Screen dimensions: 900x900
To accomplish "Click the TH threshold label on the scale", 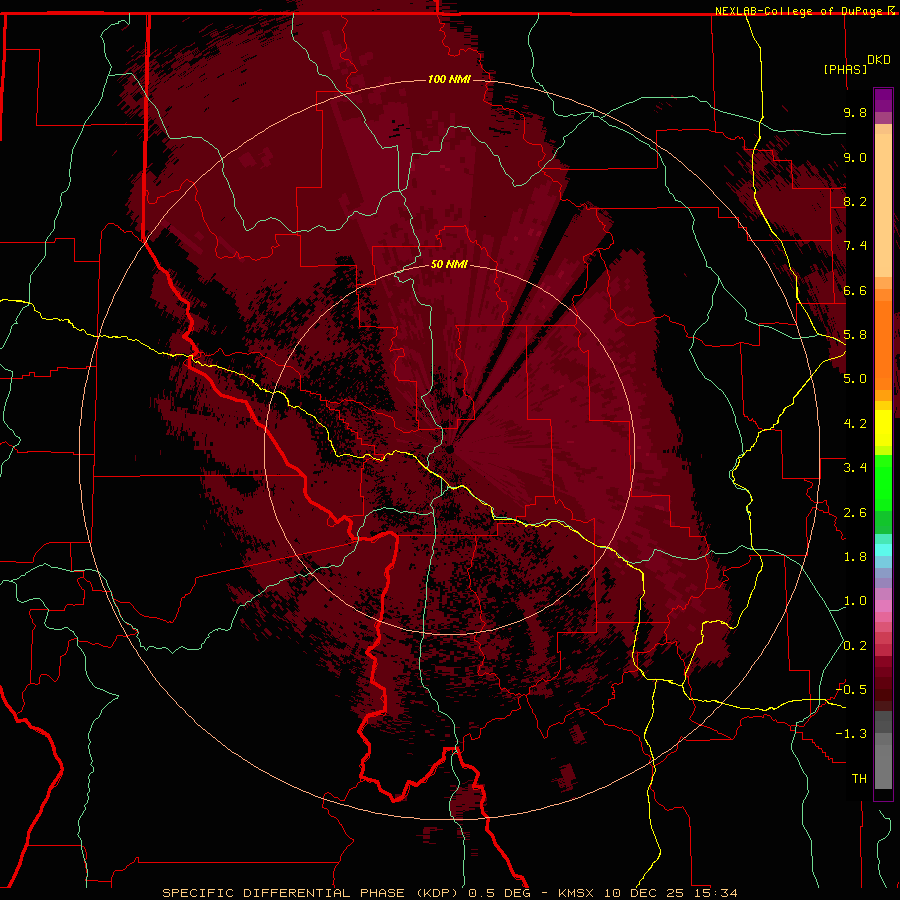I will 859,778.
